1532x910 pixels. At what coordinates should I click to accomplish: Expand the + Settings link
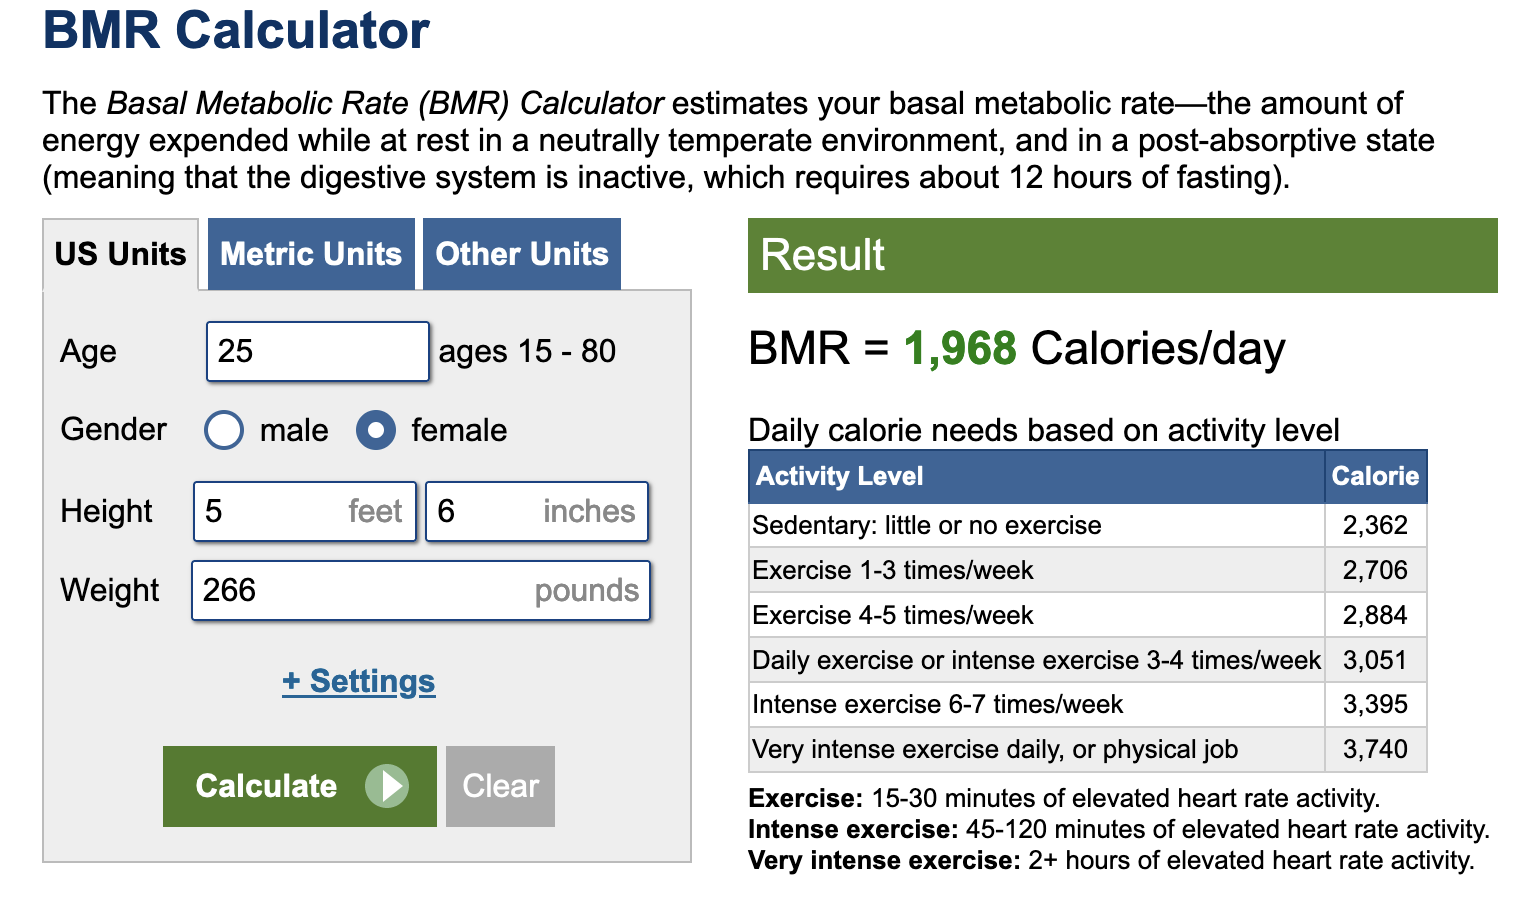coord(359,681)
